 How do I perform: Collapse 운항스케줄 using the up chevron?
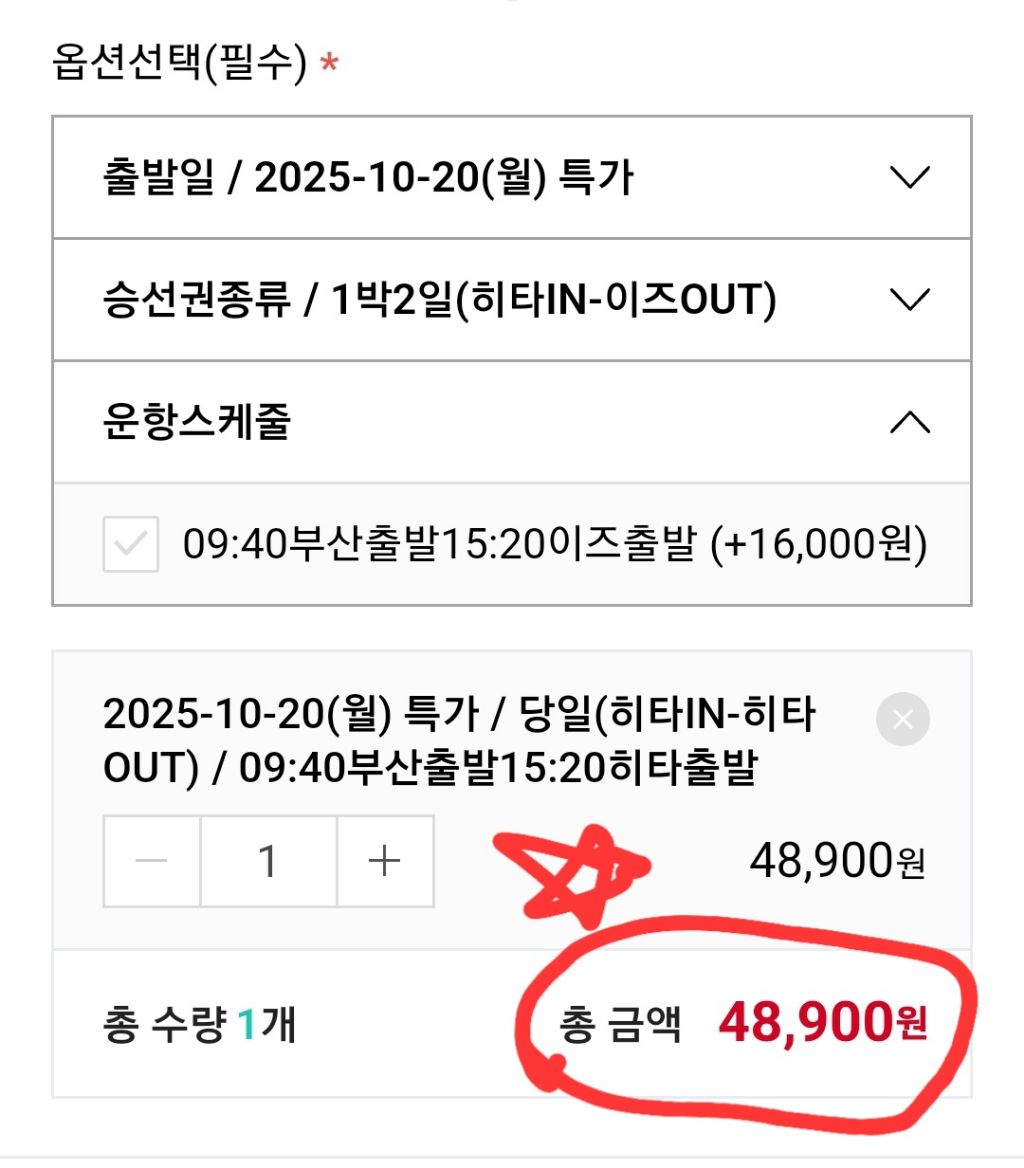tap(909, 422)
